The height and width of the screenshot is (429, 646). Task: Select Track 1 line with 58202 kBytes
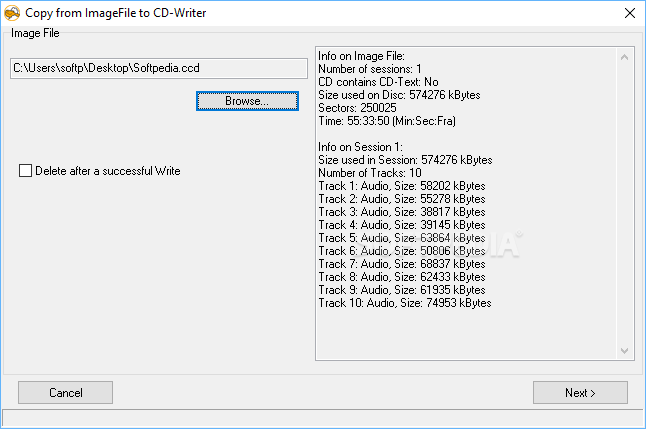[x=402, y=186]
